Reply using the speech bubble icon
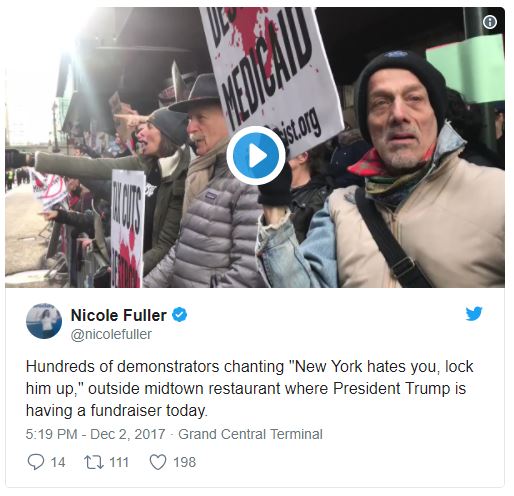This screenshot has width=514, height=496. 36,462
